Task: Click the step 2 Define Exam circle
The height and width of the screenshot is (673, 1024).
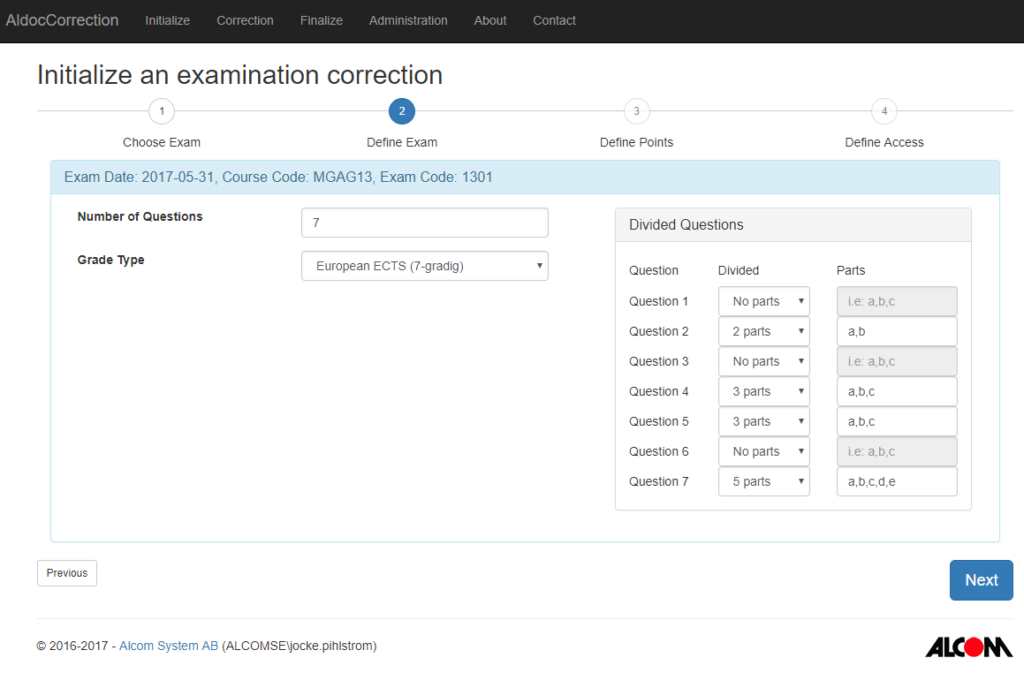Action: click(x=402, y=111)
